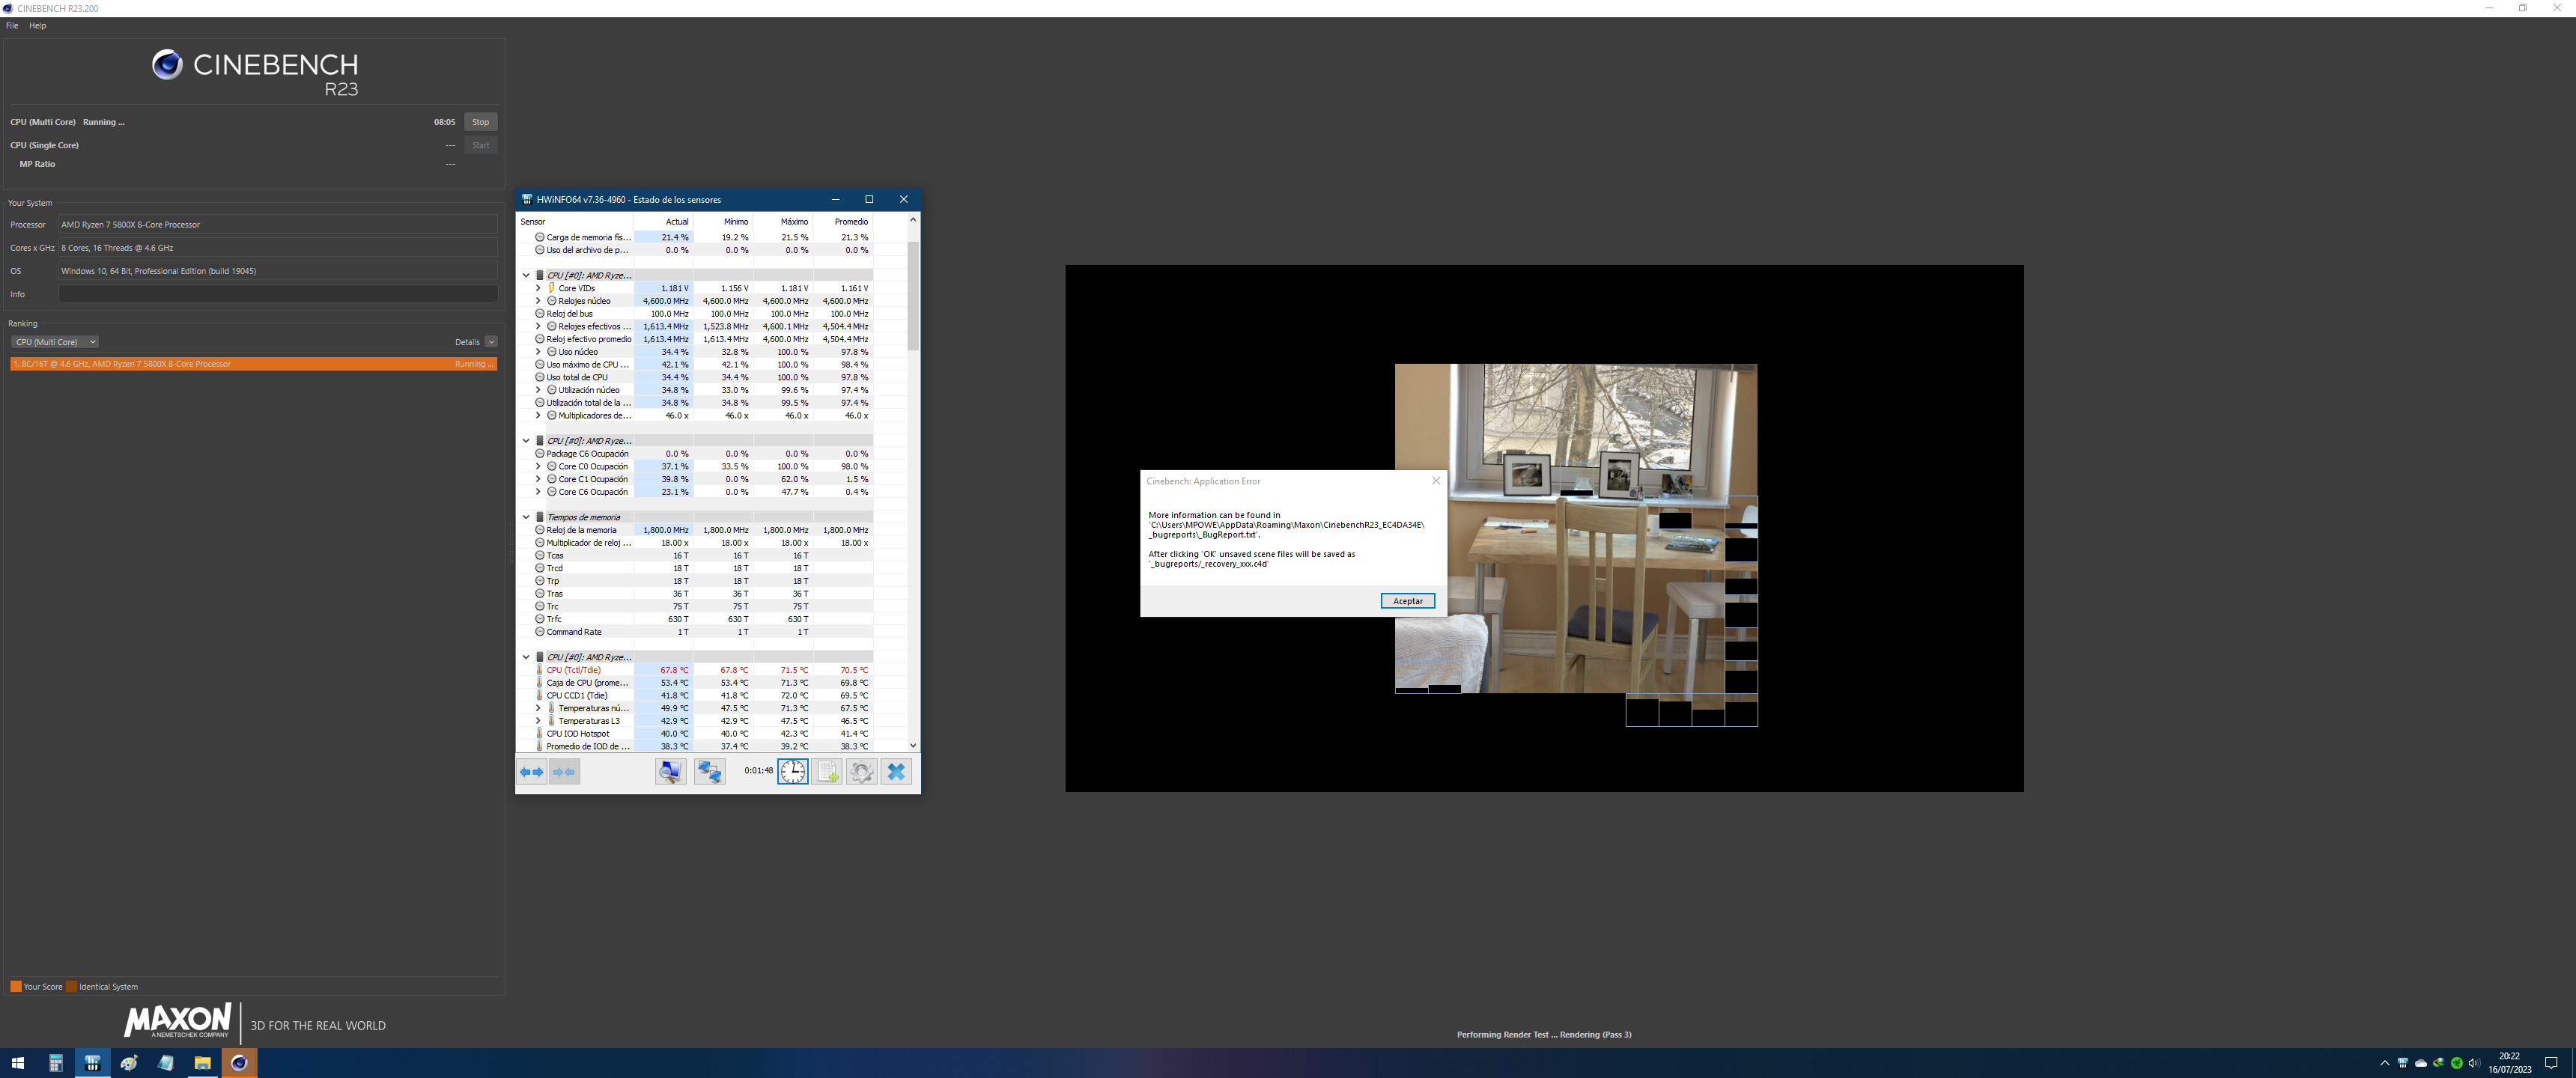Click the HWiNFO vertical scrollbar thumb

point(913,294)
